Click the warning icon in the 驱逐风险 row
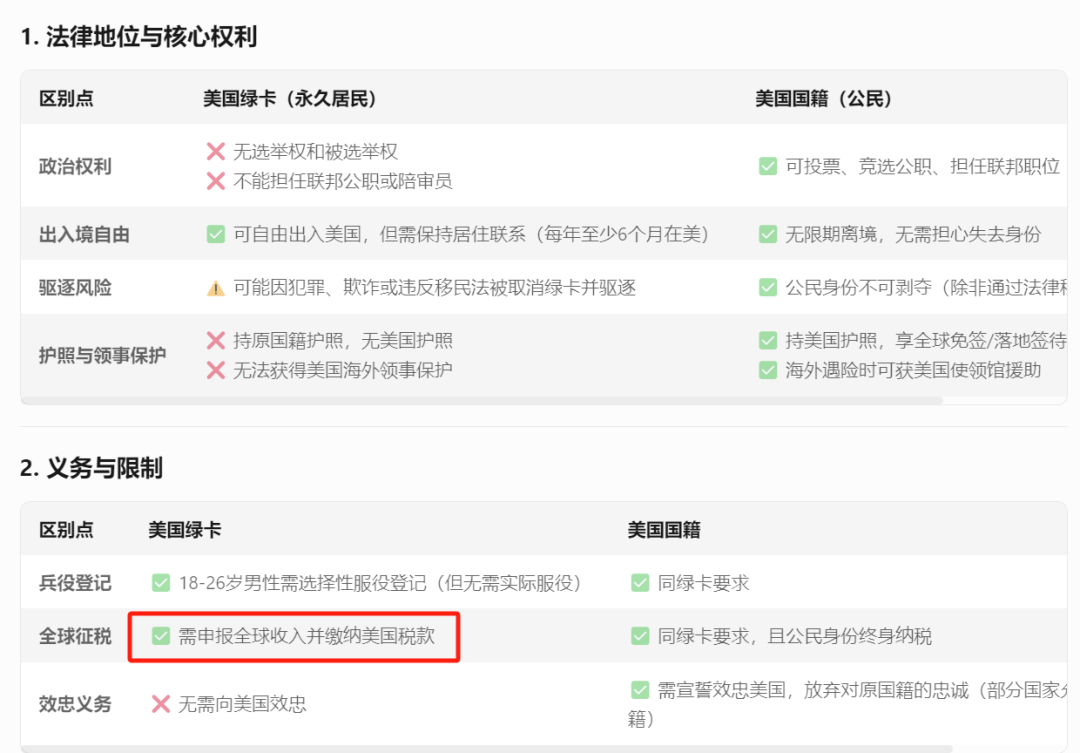The height and width of the screenshot is (753, 1080). tap(216, 287)
